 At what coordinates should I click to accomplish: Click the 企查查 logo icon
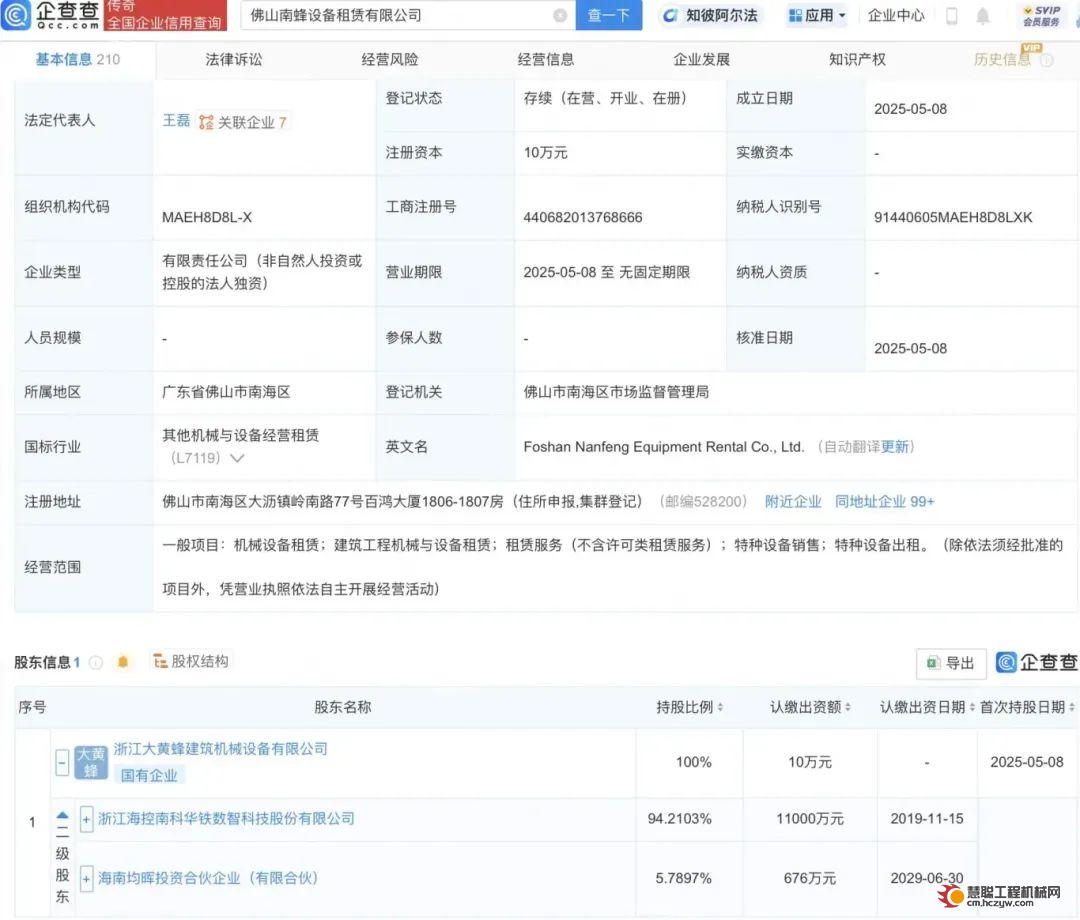[17, 14]
